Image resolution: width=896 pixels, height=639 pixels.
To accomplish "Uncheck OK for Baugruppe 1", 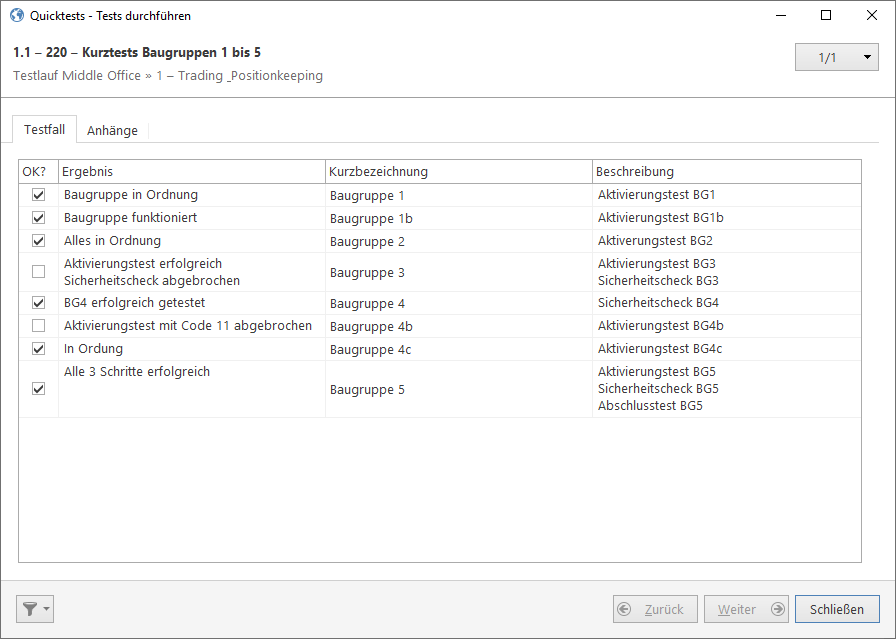I will coord(38,195).
